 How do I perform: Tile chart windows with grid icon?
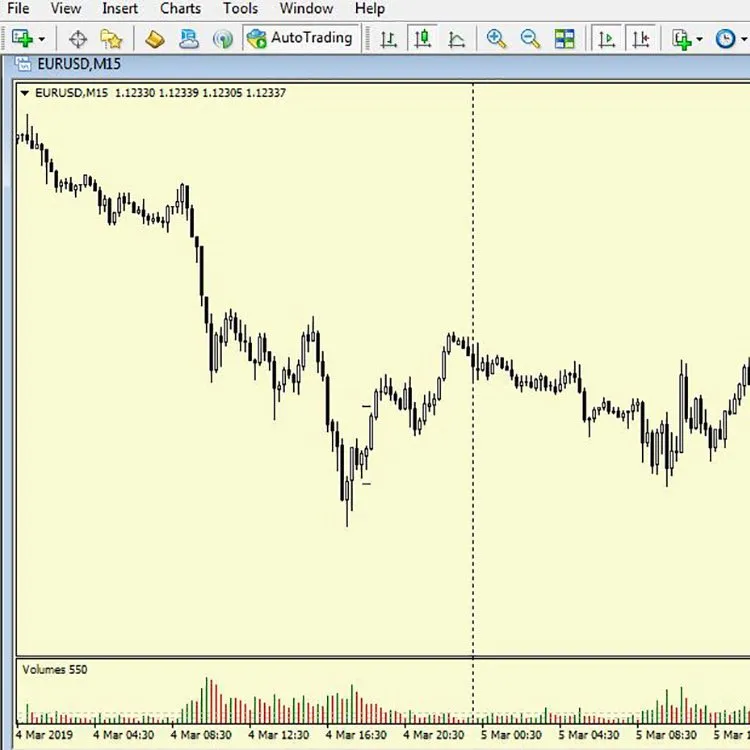[x=565, y=39]
